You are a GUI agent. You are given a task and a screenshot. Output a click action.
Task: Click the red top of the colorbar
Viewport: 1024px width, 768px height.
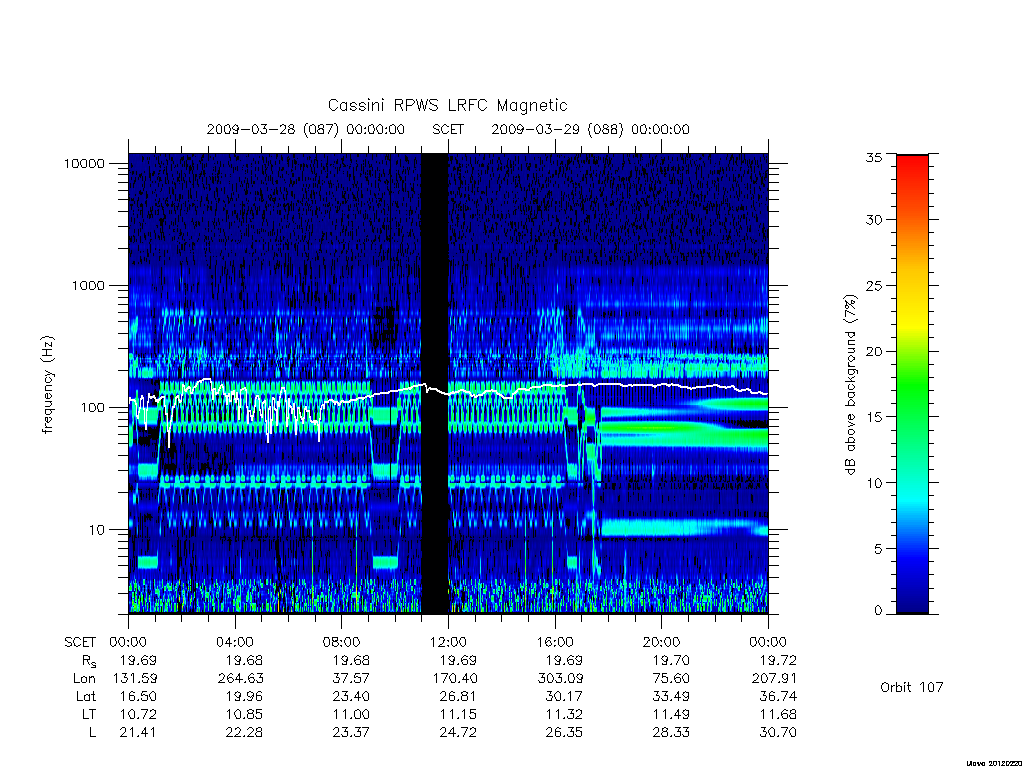tap(912, 163)
